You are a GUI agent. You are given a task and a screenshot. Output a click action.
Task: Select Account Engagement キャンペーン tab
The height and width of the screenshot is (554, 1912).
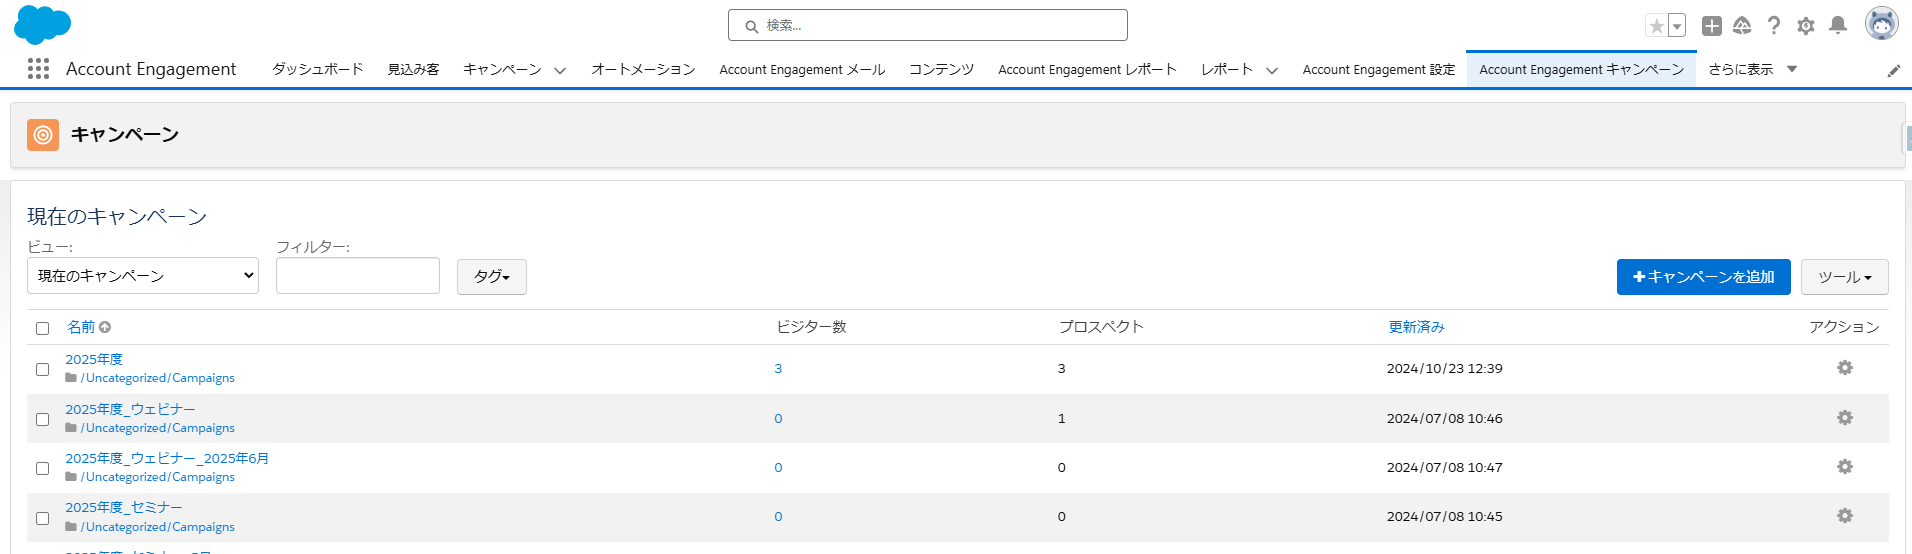pos(1581,69)
